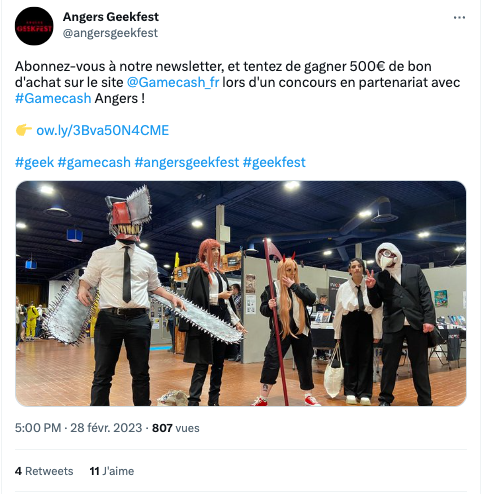View the 807 vues count

pyautogui.click(x=176, y=428)
